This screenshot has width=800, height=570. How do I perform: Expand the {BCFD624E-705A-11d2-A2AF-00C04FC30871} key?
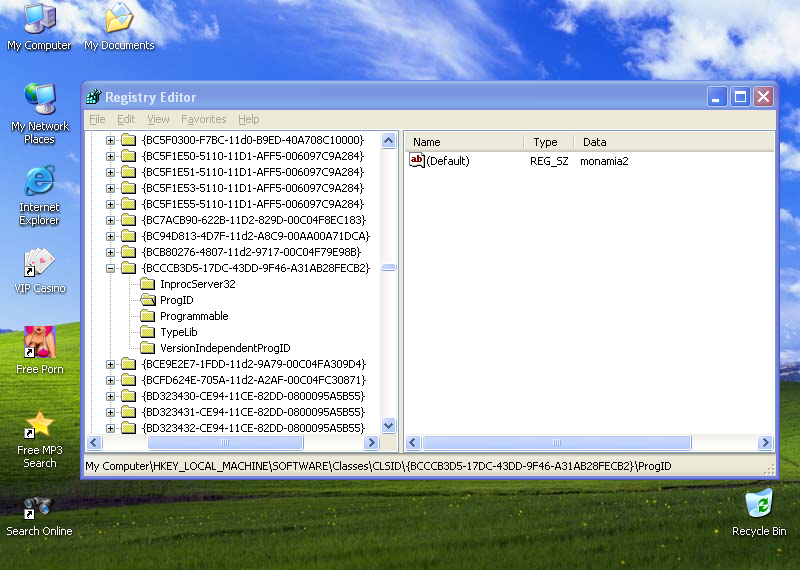110,380
